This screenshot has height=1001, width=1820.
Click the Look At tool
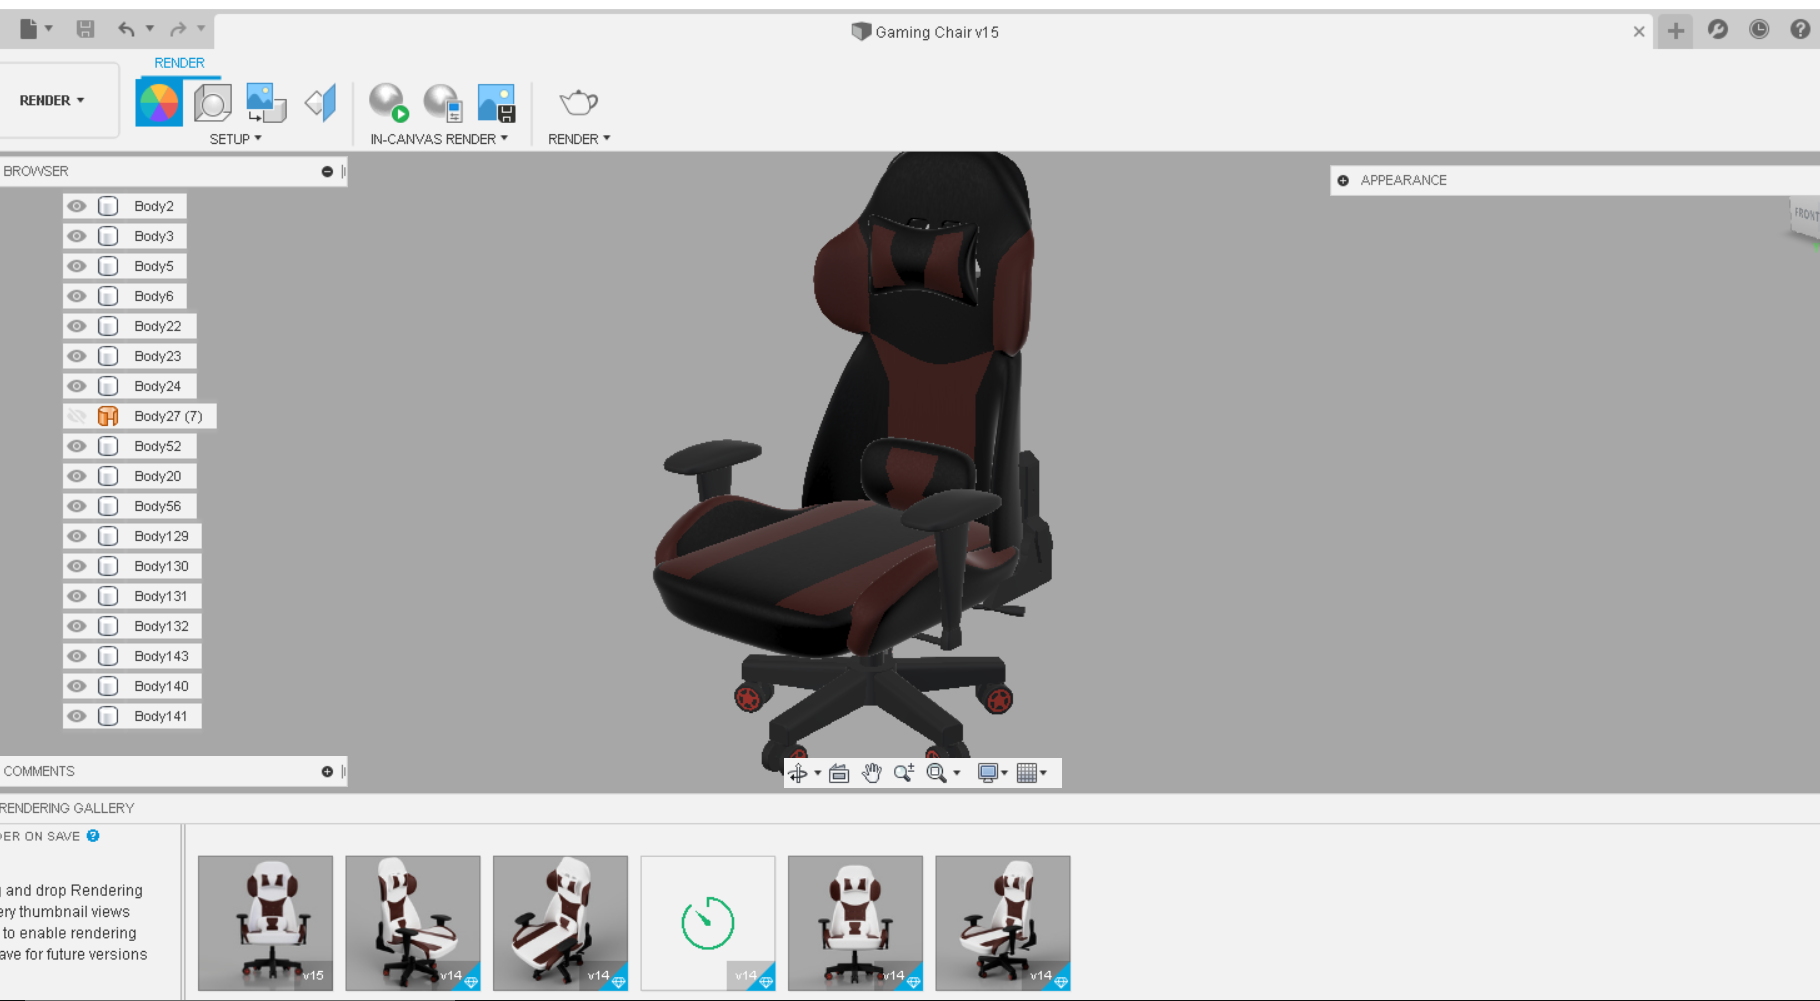(839, 773)
